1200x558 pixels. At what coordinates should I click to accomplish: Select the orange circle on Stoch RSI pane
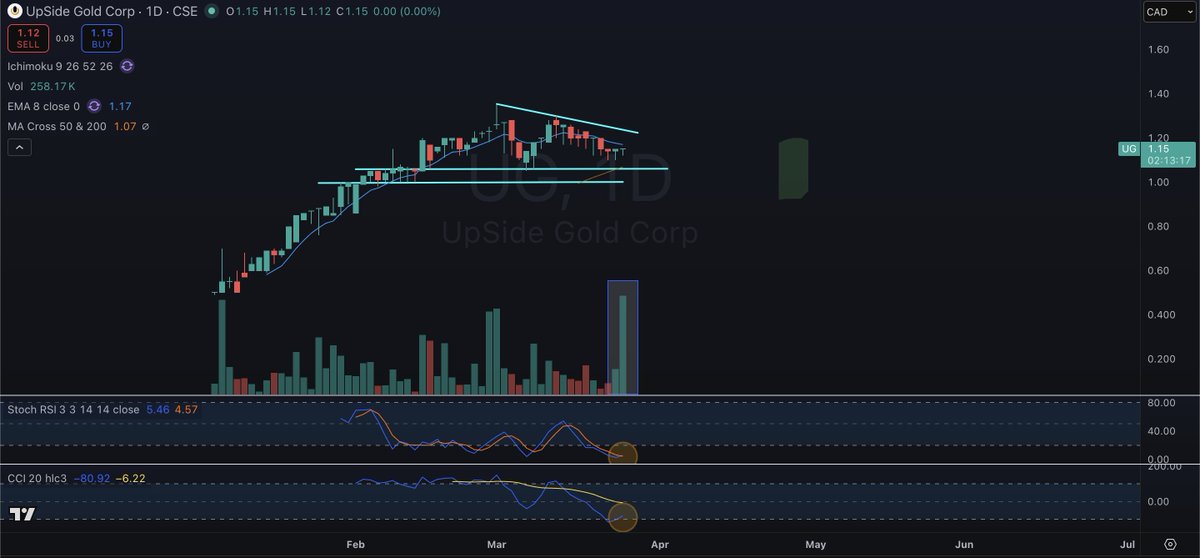pos(623,455)
